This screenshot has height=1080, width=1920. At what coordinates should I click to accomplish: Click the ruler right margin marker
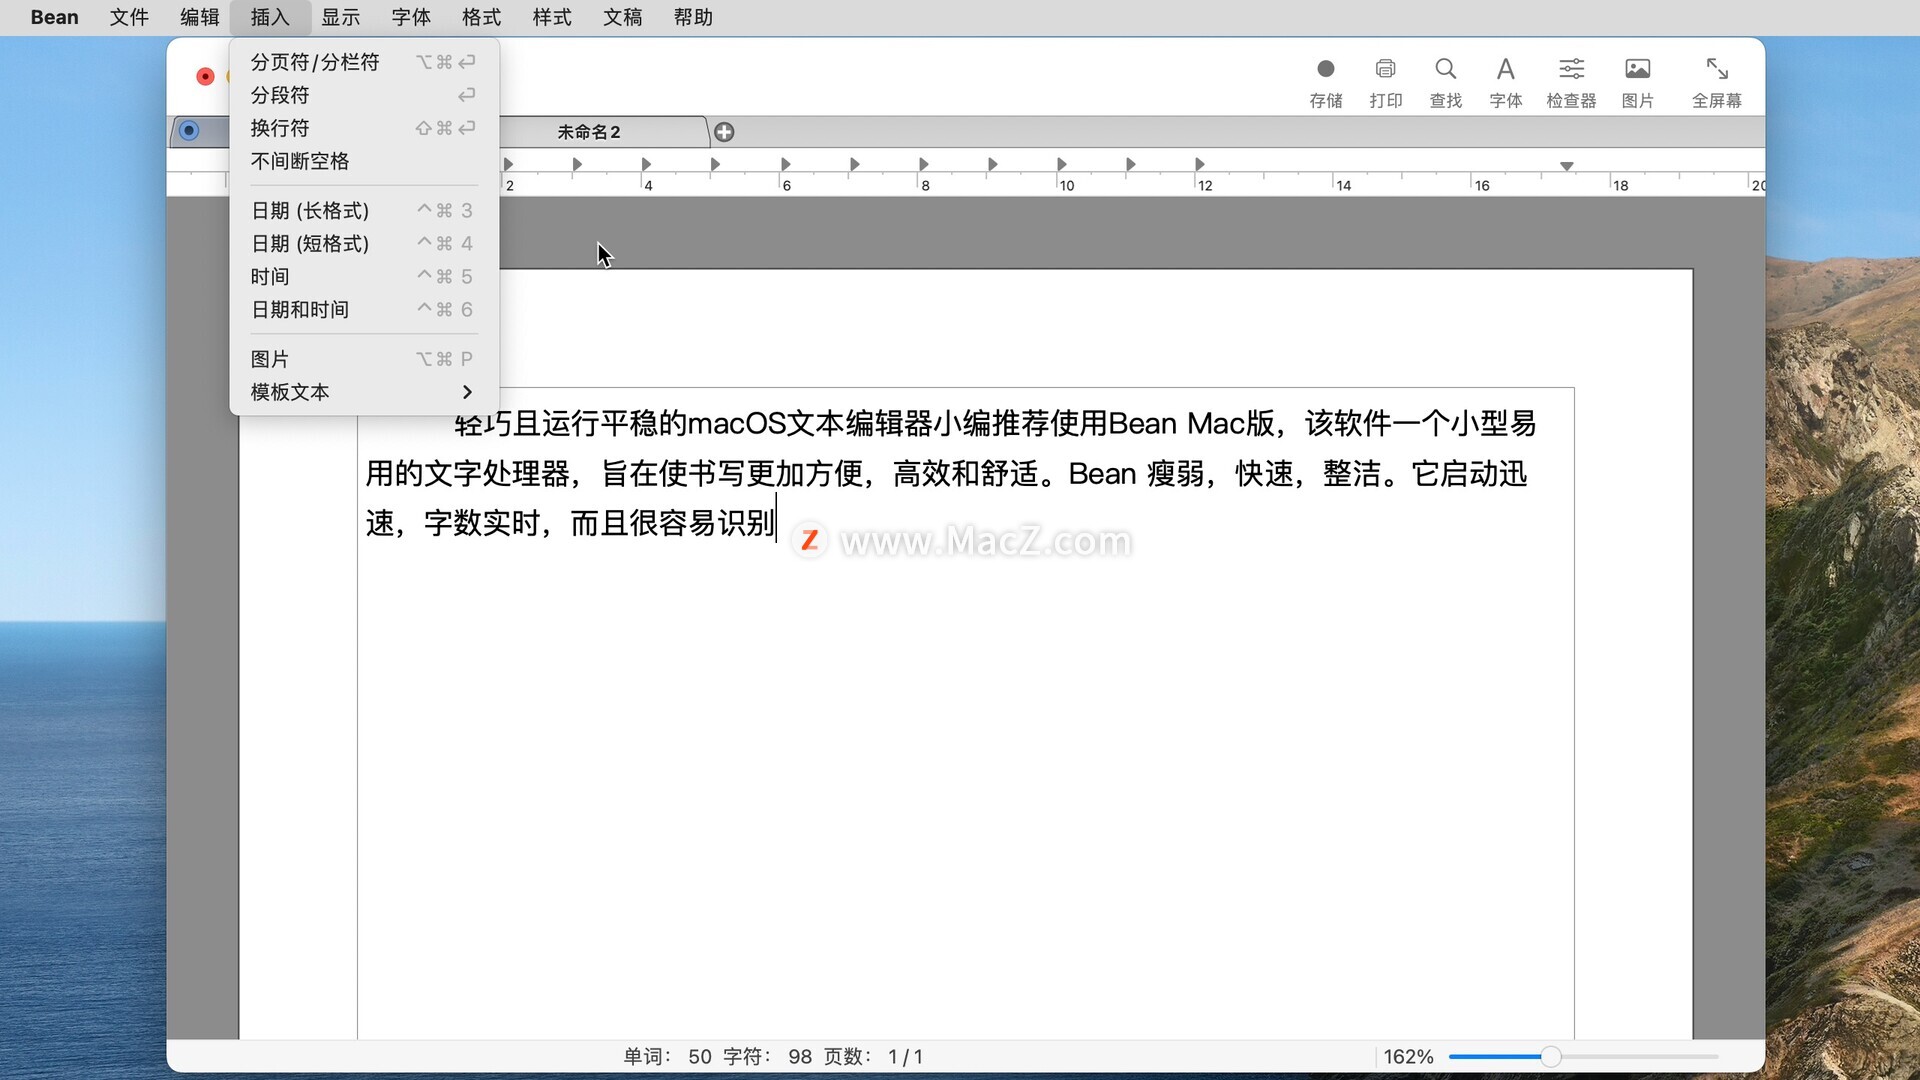click(1567, 166)
